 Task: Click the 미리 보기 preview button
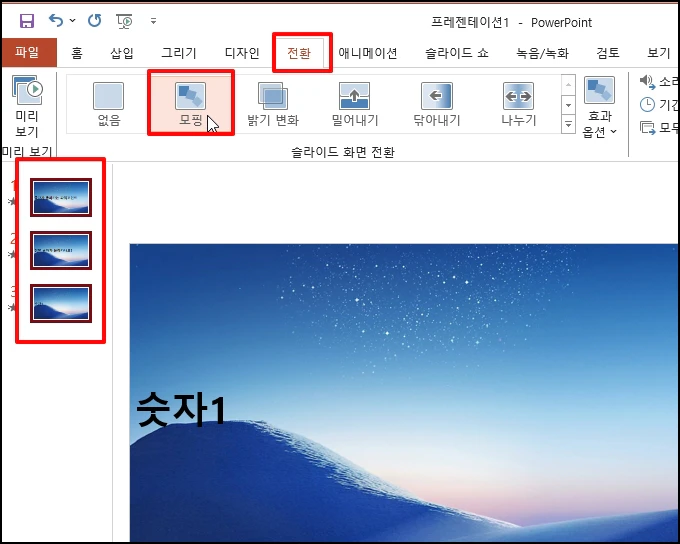[27, 106]
